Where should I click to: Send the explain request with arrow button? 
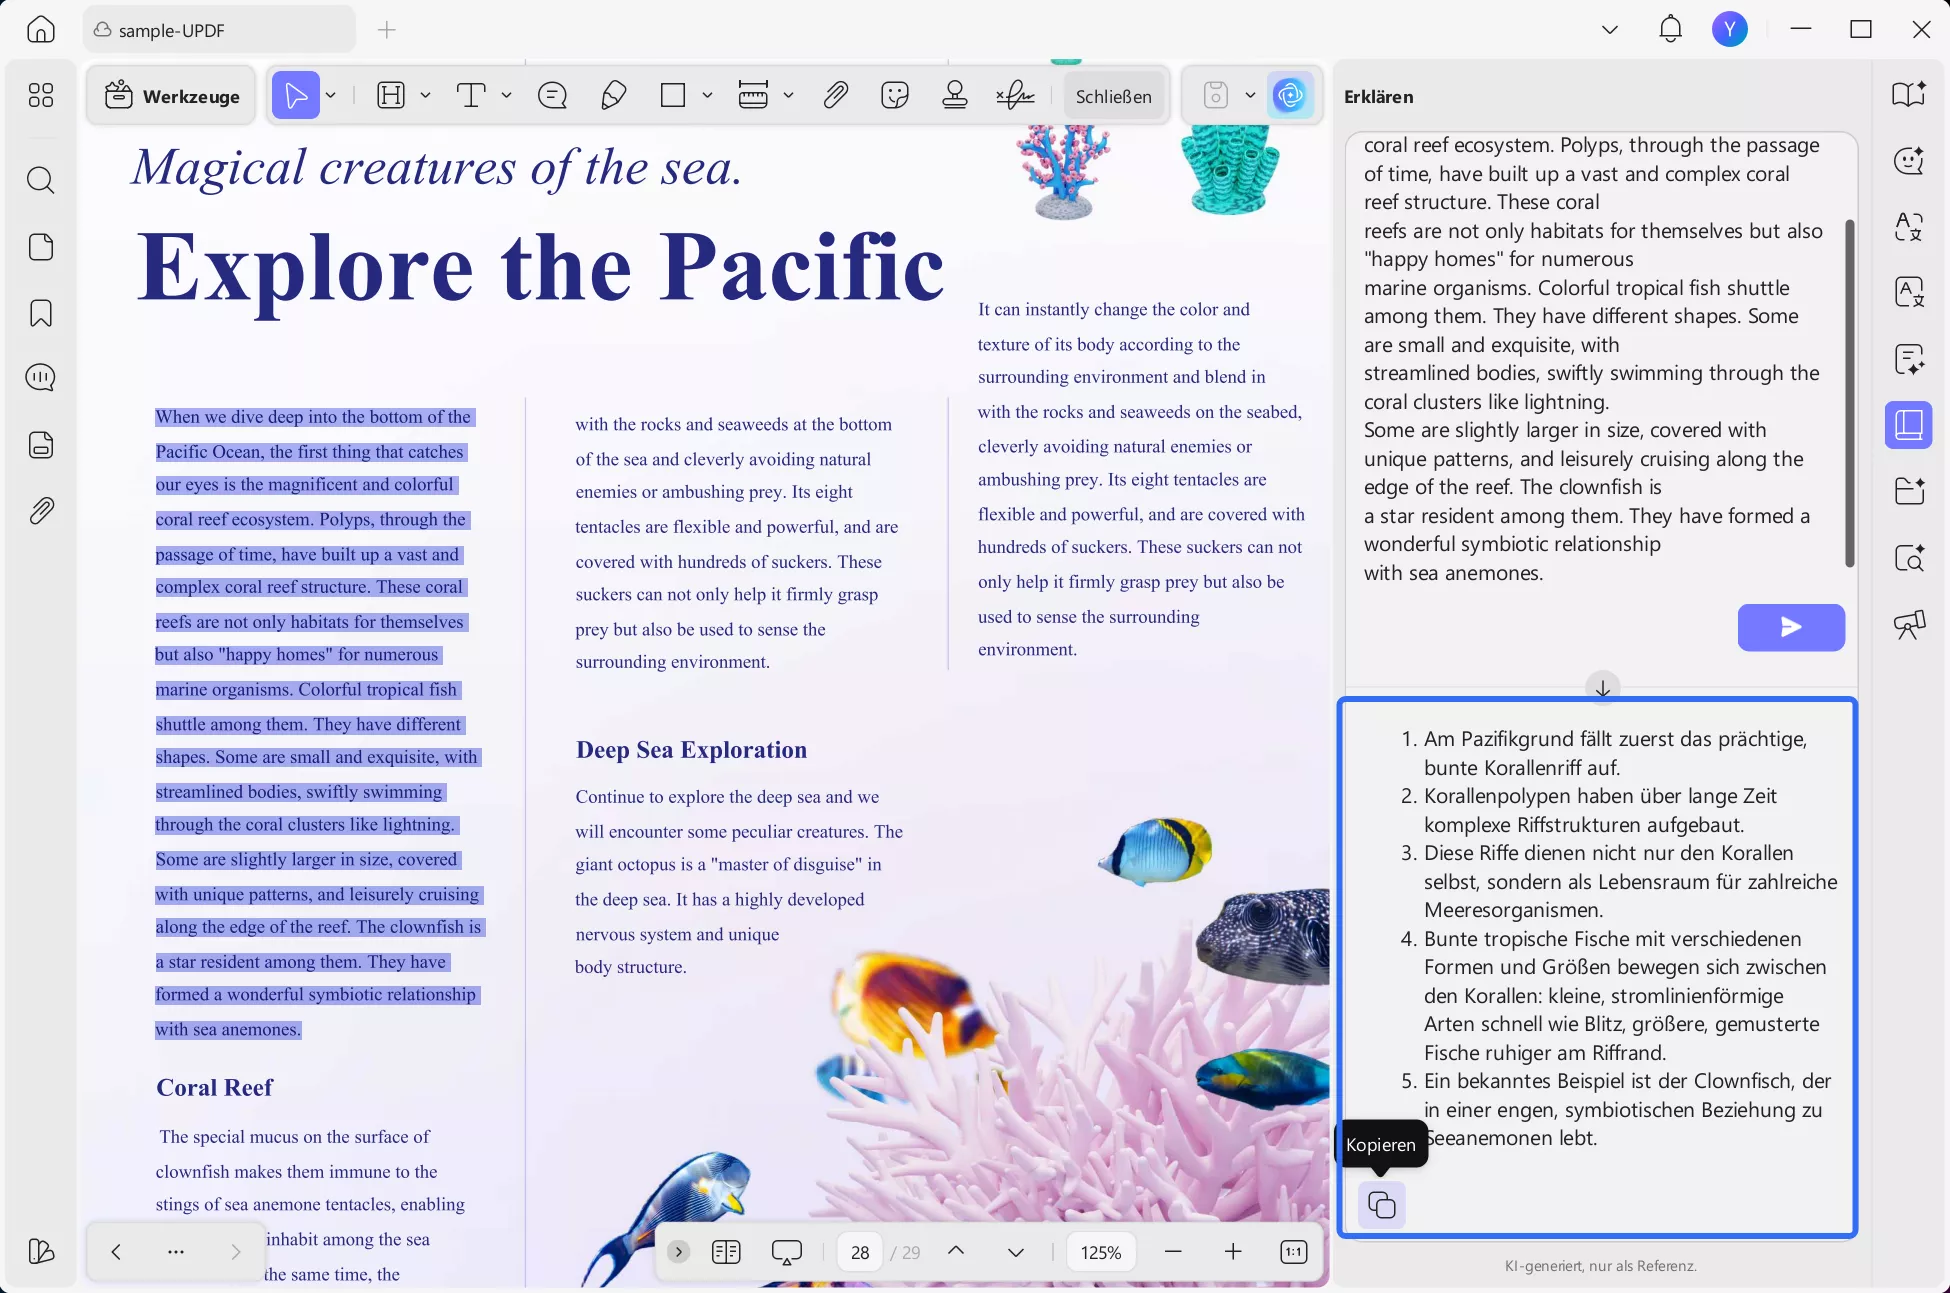[x=1790, y=627]
